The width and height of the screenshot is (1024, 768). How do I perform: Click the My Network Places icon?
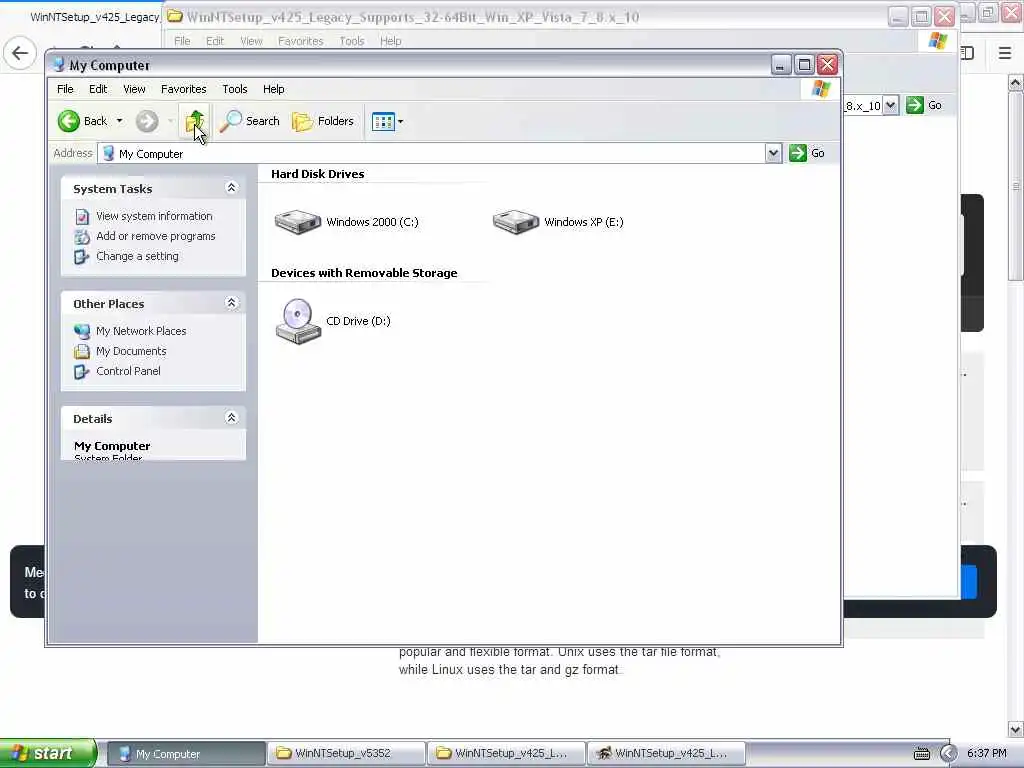[82, 331]
